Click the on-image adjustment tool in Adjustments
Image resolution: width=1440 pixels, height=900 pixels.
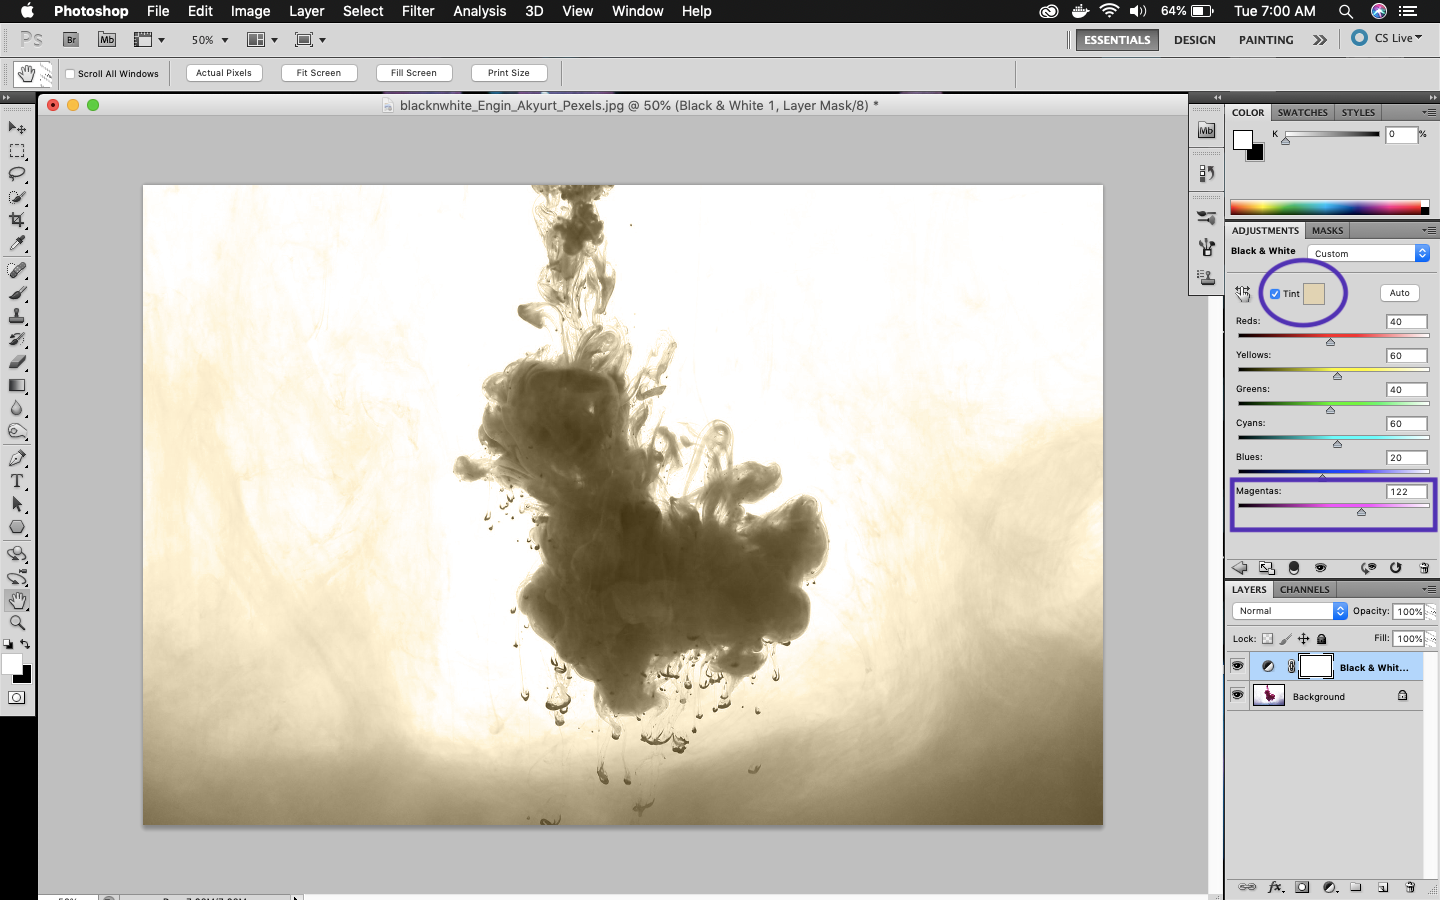pyautogui.click(x=1242, y=293)
